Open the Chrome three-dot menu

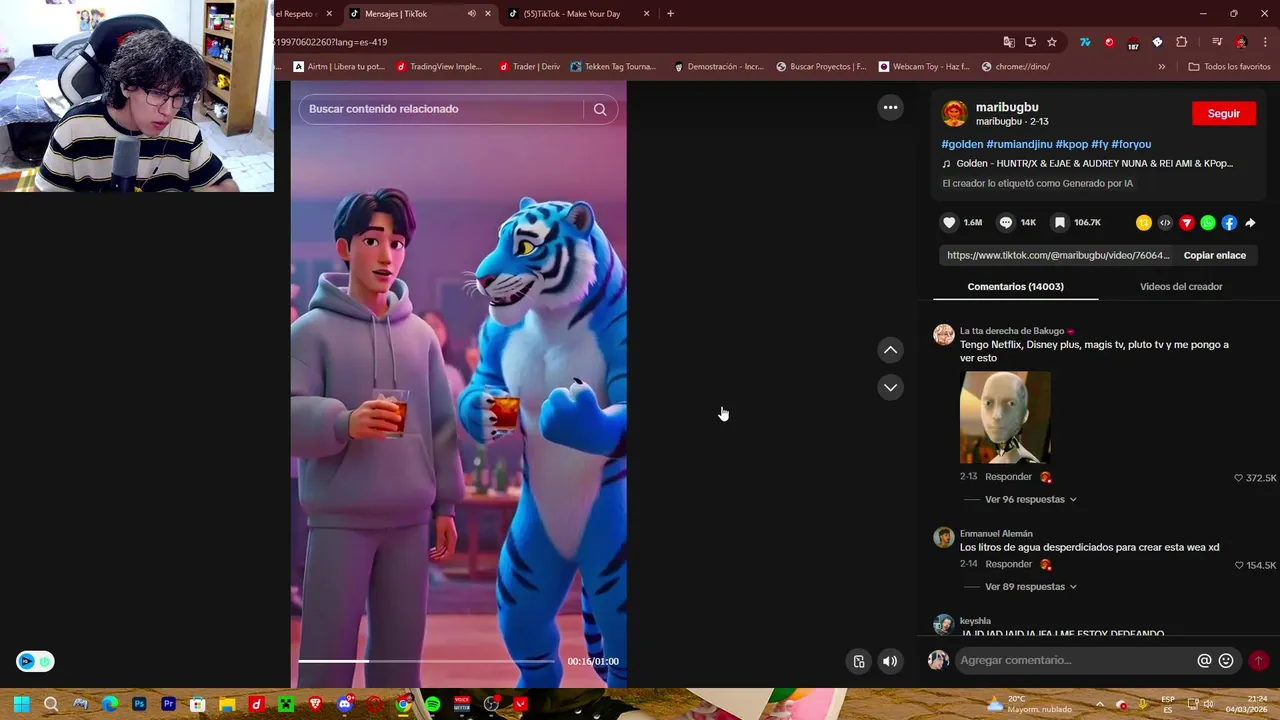1266,42
